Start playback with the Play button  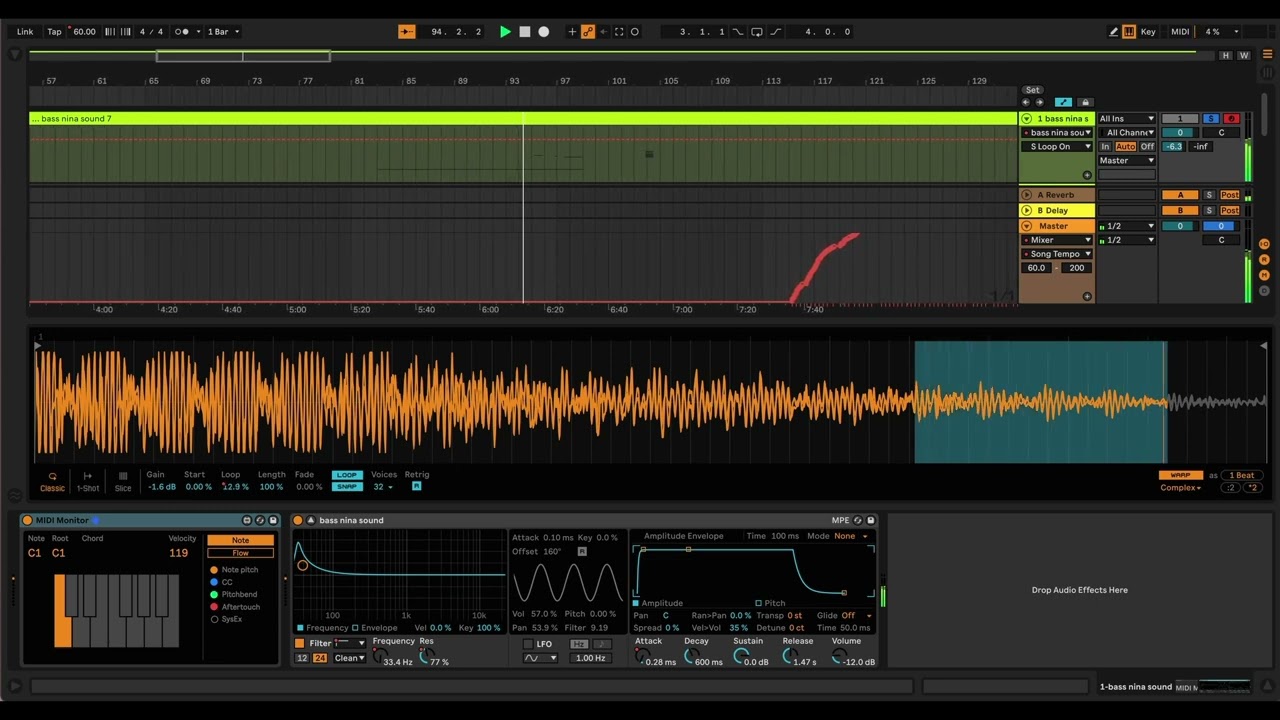click(x=505, y=31)
